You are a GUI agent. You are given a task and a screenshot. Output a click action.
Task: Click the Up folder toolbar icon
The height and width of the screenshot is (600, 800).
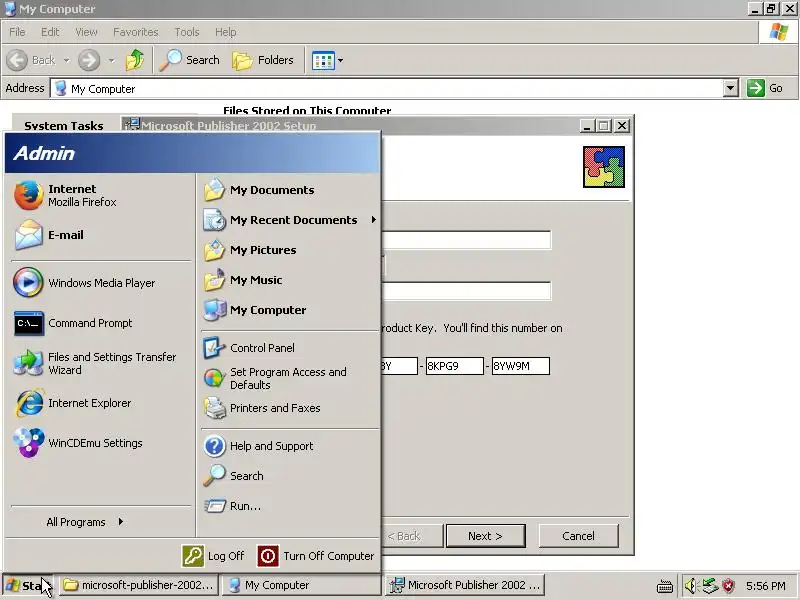(135, 60)
